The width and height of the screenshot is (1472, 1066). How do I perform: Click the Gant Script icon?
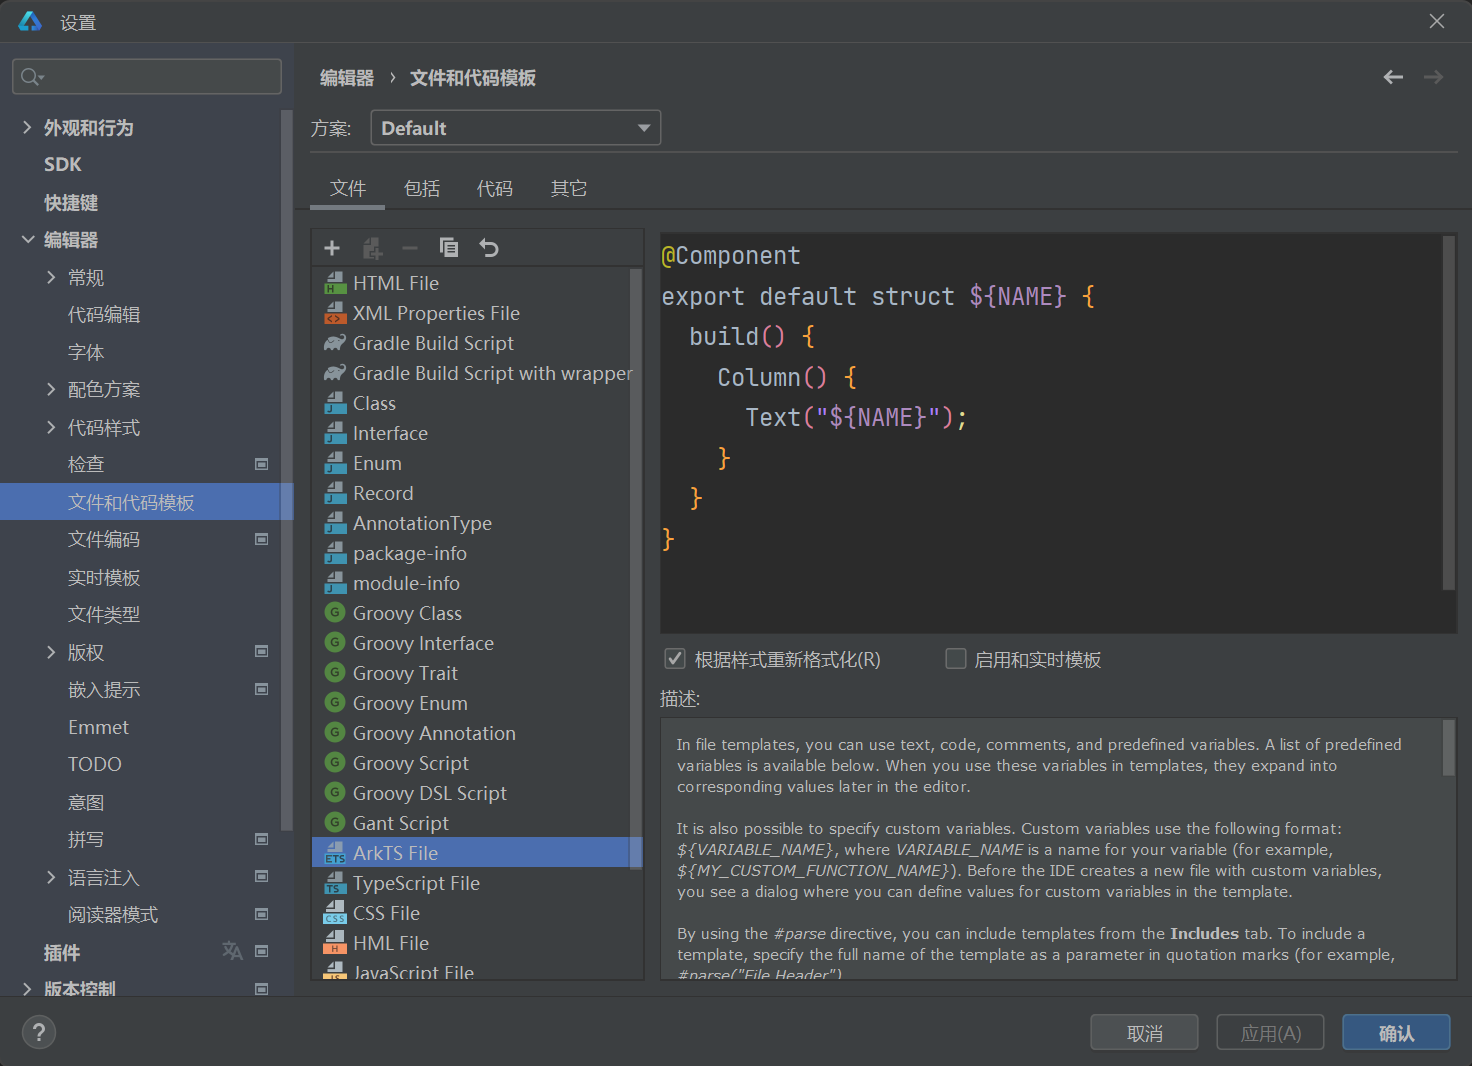coord(335,822)
